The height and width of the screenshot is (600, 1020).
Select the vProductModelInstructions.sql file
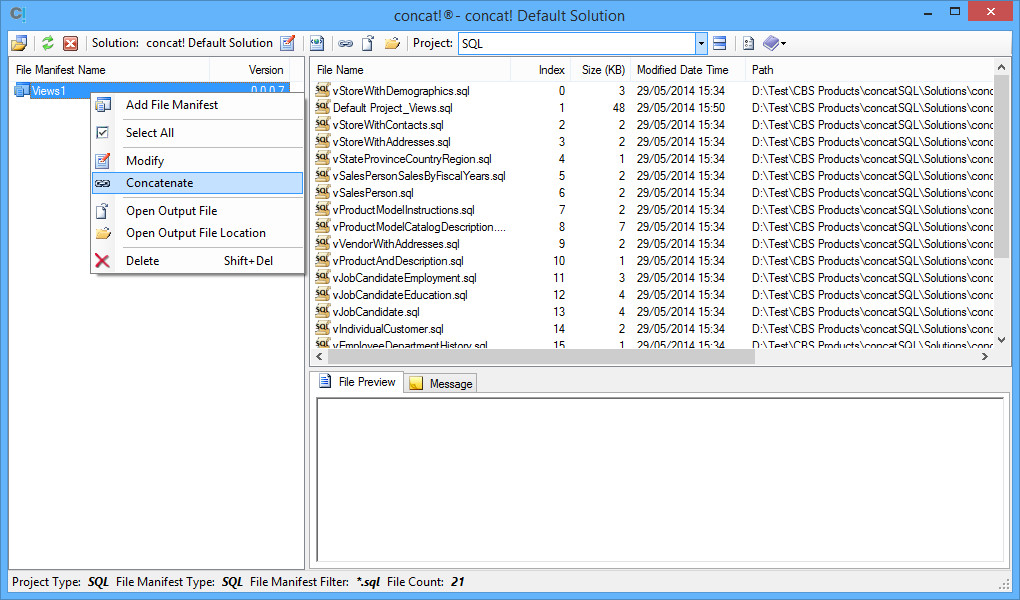403,210
